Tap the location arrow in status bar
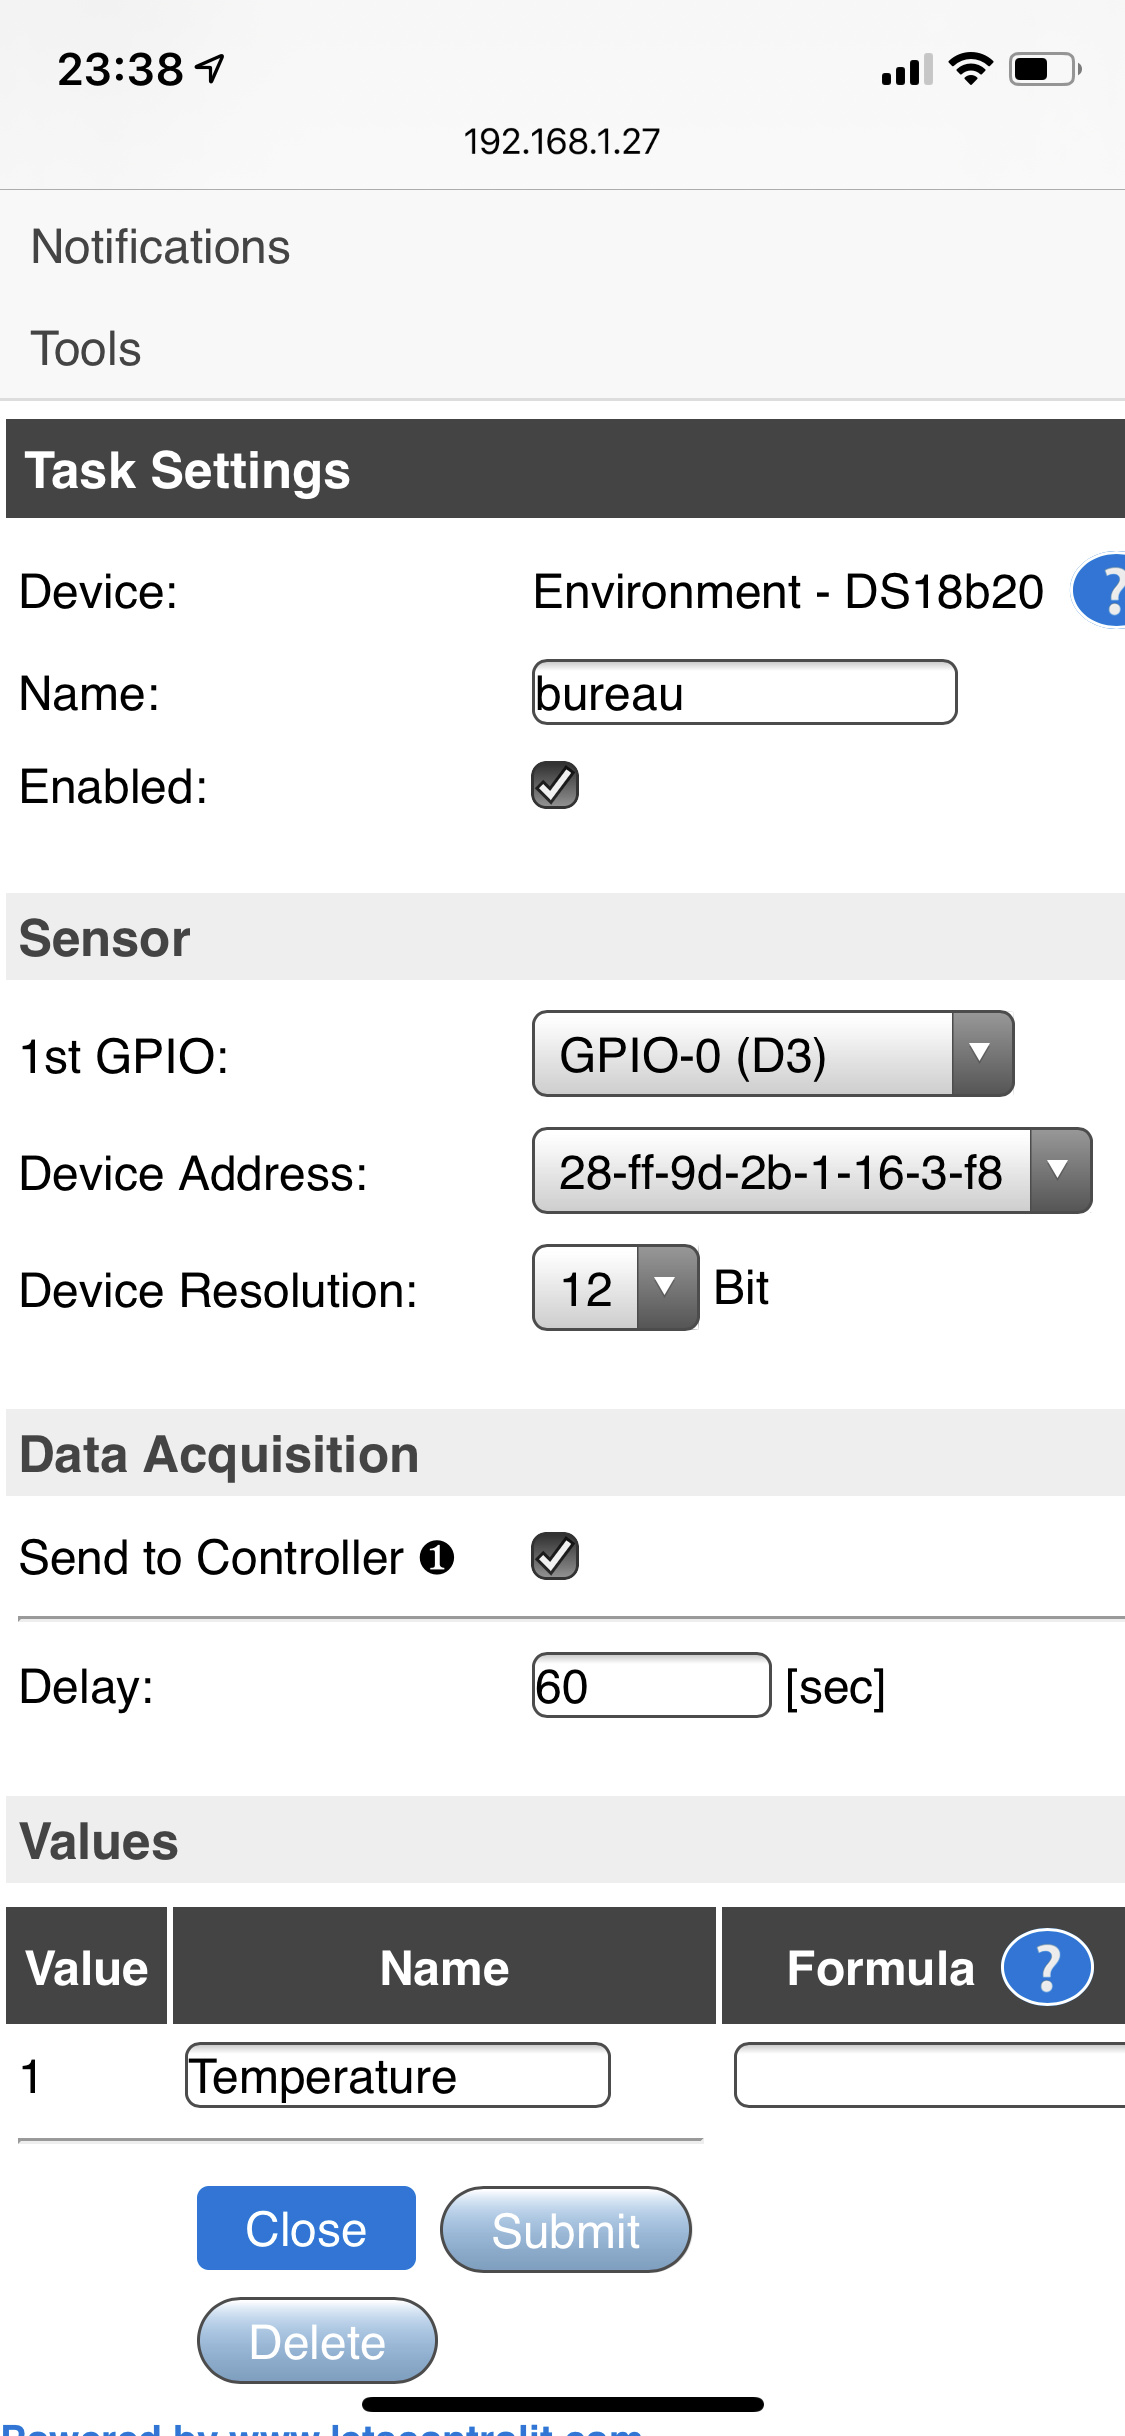This screenshot has width=1125, height=2436. [210, 69]
